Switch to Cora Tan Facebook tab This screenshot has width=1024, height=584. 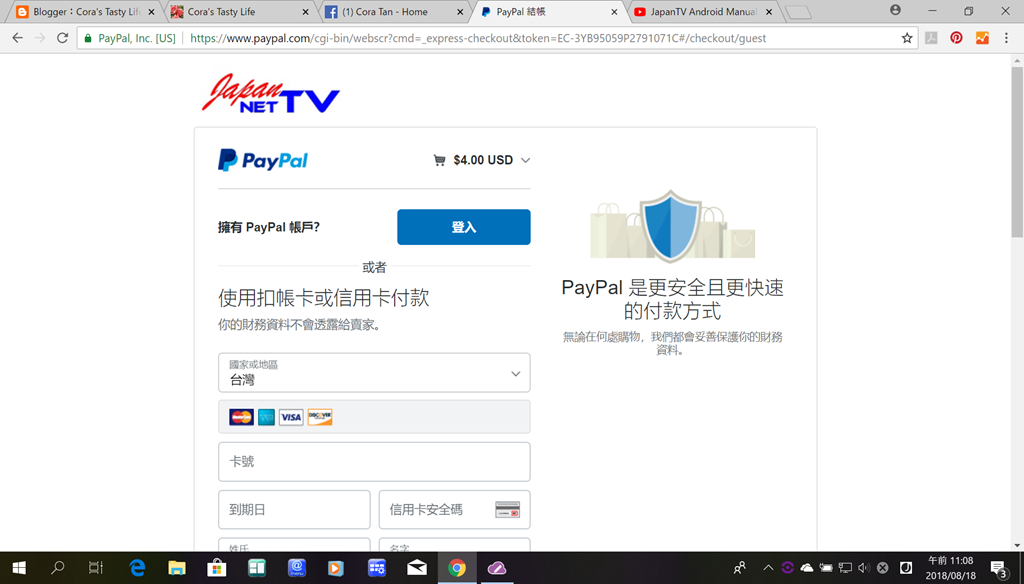pyautogui.click(x=394, y=12)
